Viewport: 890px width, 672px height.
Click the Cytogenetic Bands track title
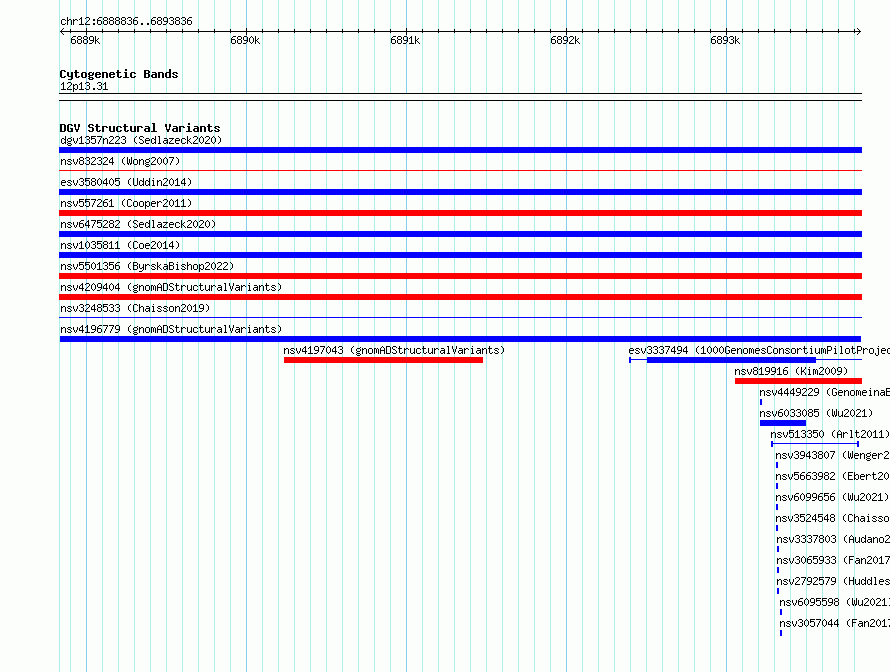coord(119,74)
